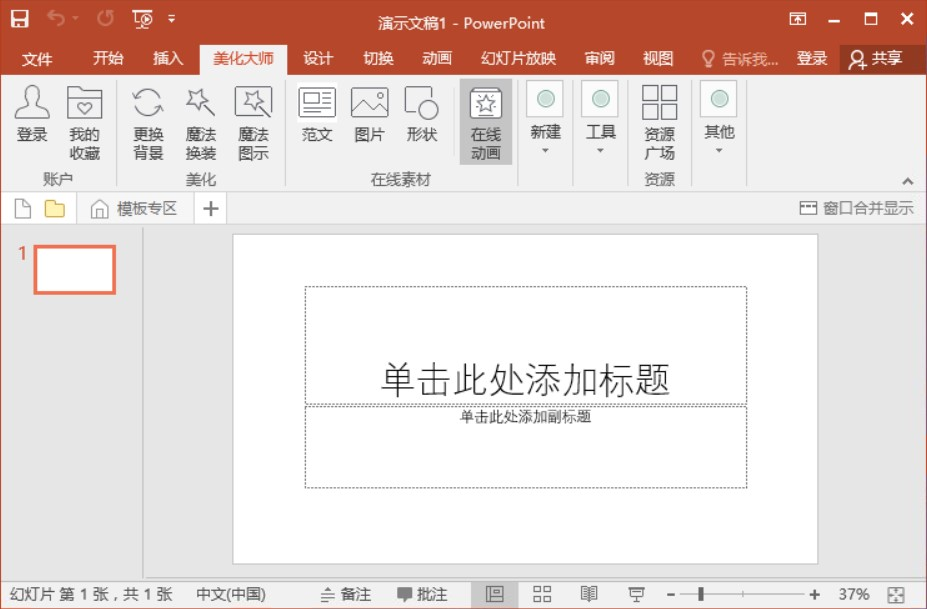Click the 共享 share button
This screenshot has height=609, width=927.
click(x=875, y=59)
